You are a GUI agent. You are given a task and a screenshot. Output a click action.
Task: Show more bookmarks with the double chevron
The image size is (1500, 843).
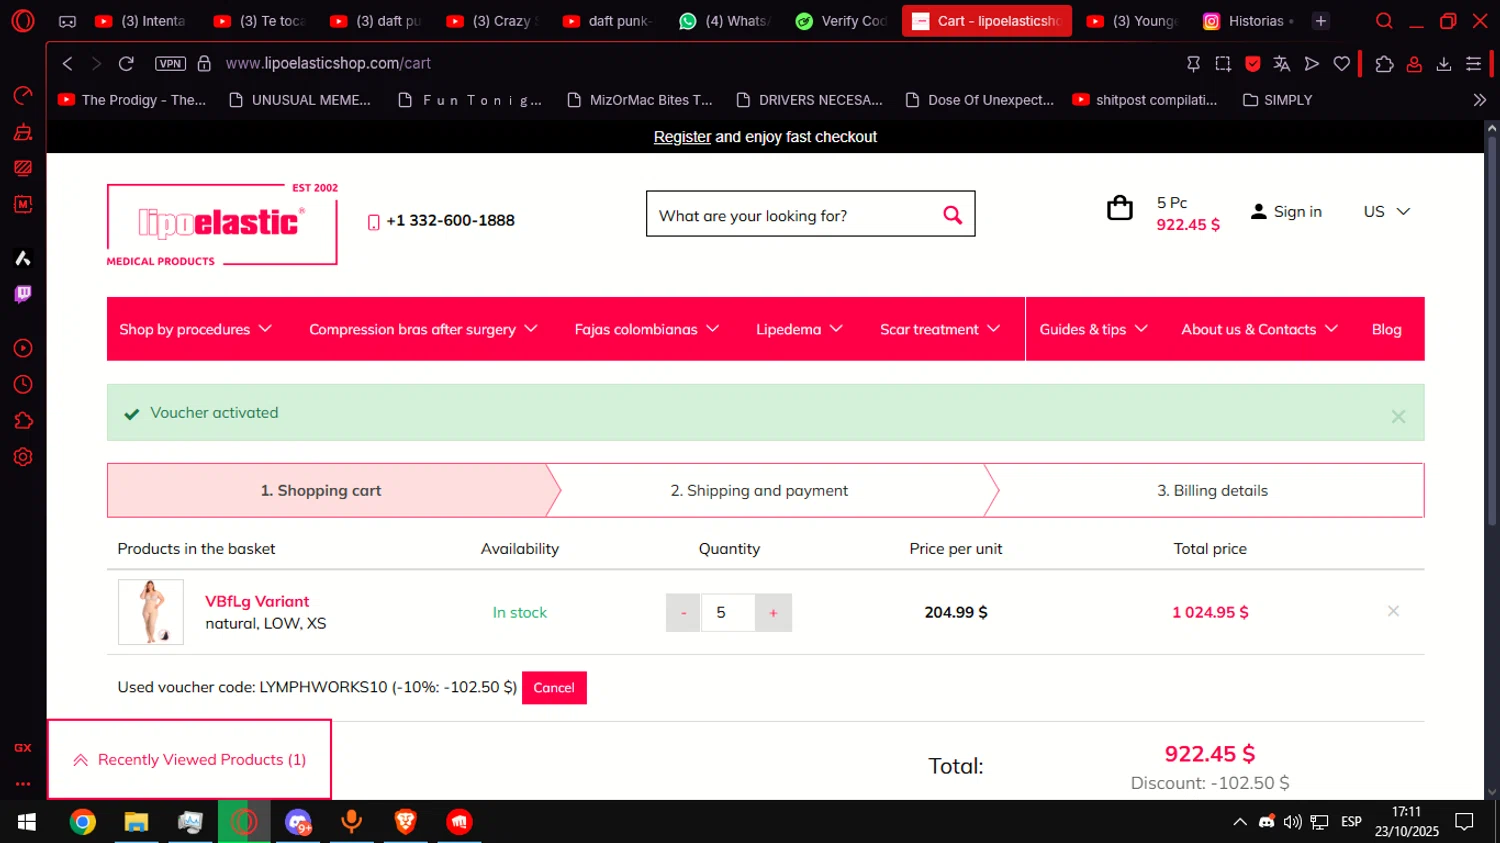pyautogui.click(x=1480, y=100)
